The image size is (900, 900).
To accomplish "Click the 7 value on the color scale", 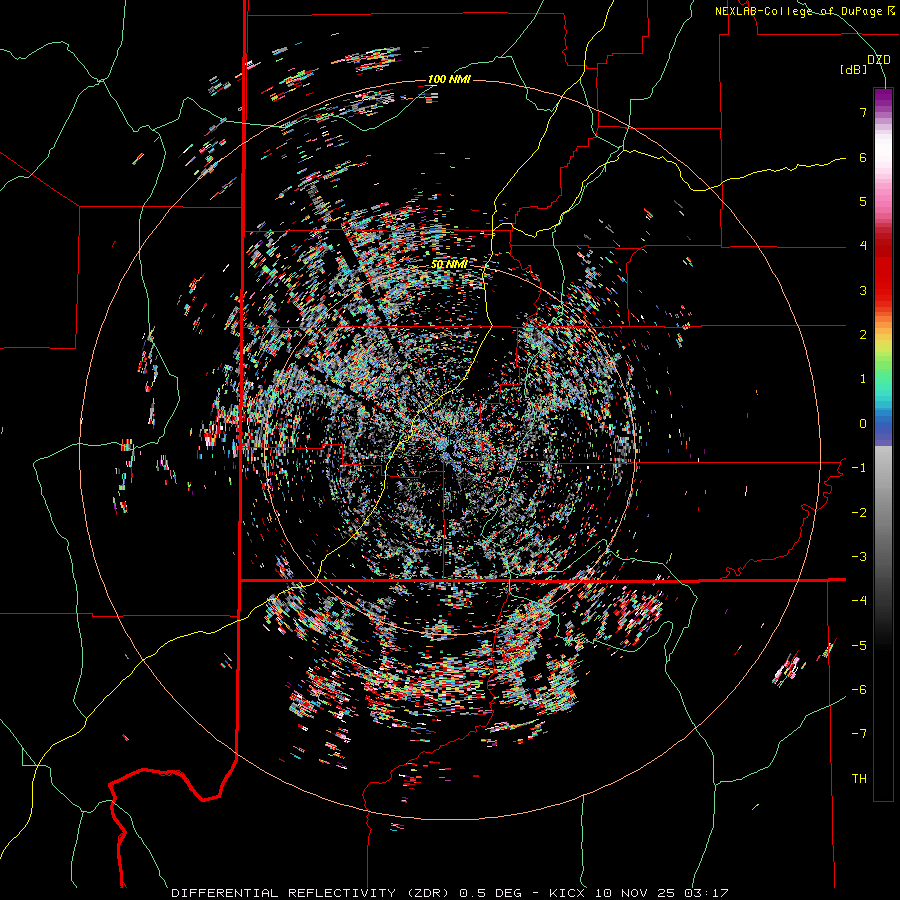I will 863,112.
